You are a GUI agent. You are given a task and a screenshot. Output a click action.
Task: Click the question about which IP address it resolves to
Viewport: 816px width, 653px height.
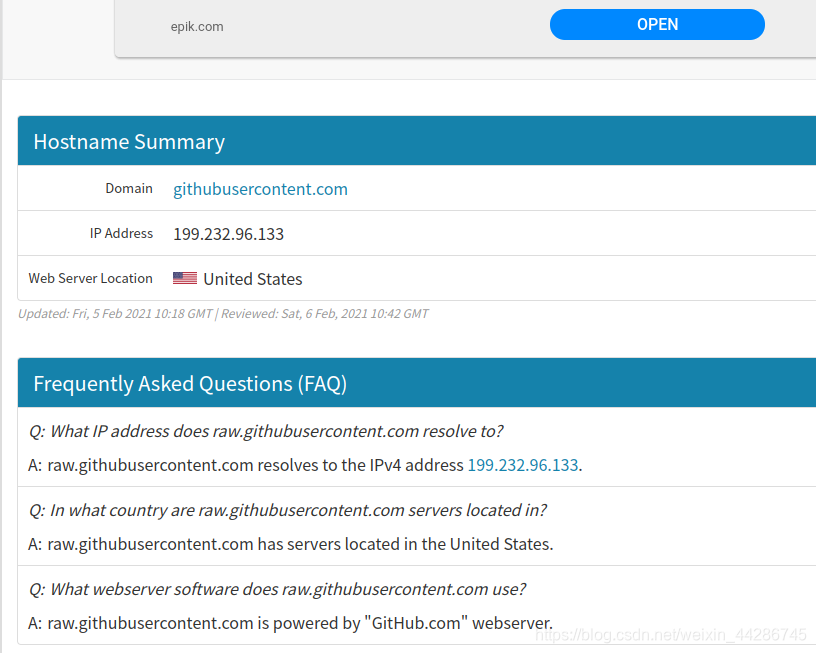[266, 431]
